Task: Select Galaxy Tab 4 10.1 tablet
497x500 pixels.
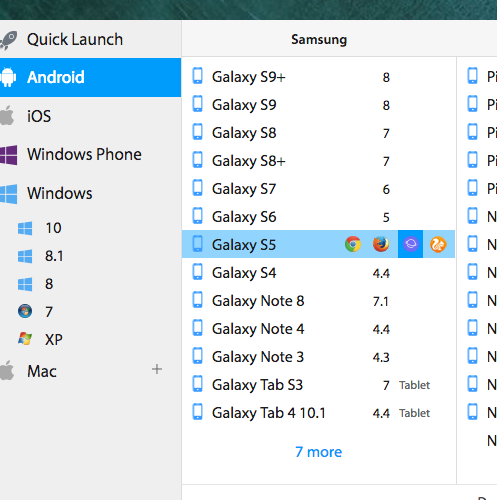Action: tap(318, 413)
